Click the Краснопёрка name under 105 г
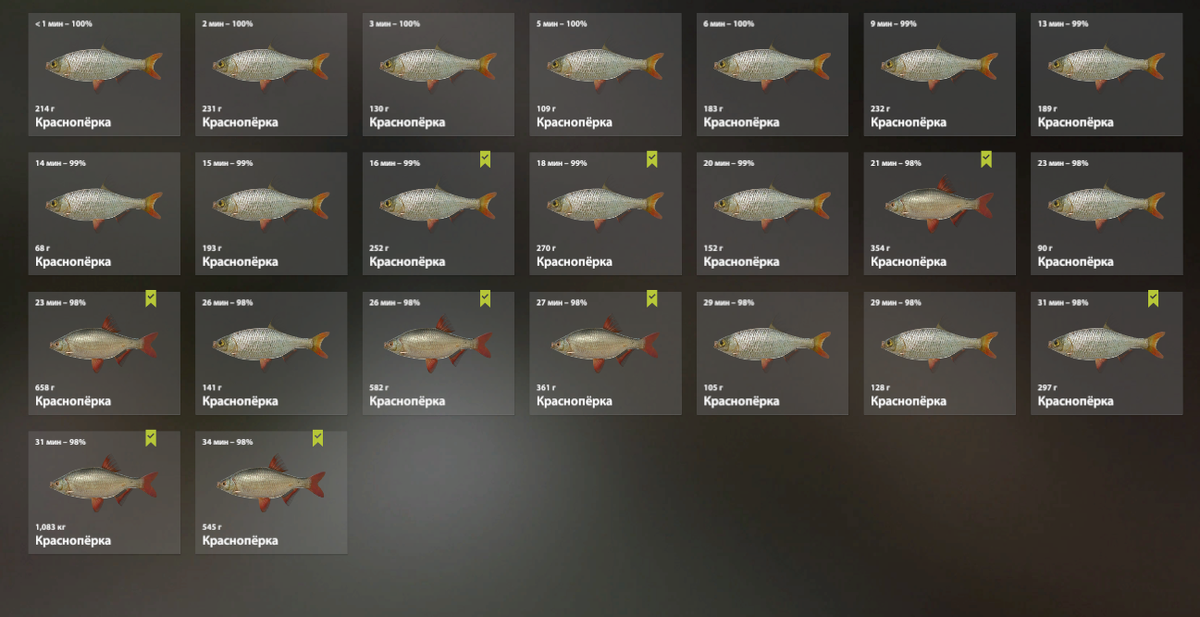Image resolution: width=1200 pixels, height=617 pixels. tap(741, 401)
